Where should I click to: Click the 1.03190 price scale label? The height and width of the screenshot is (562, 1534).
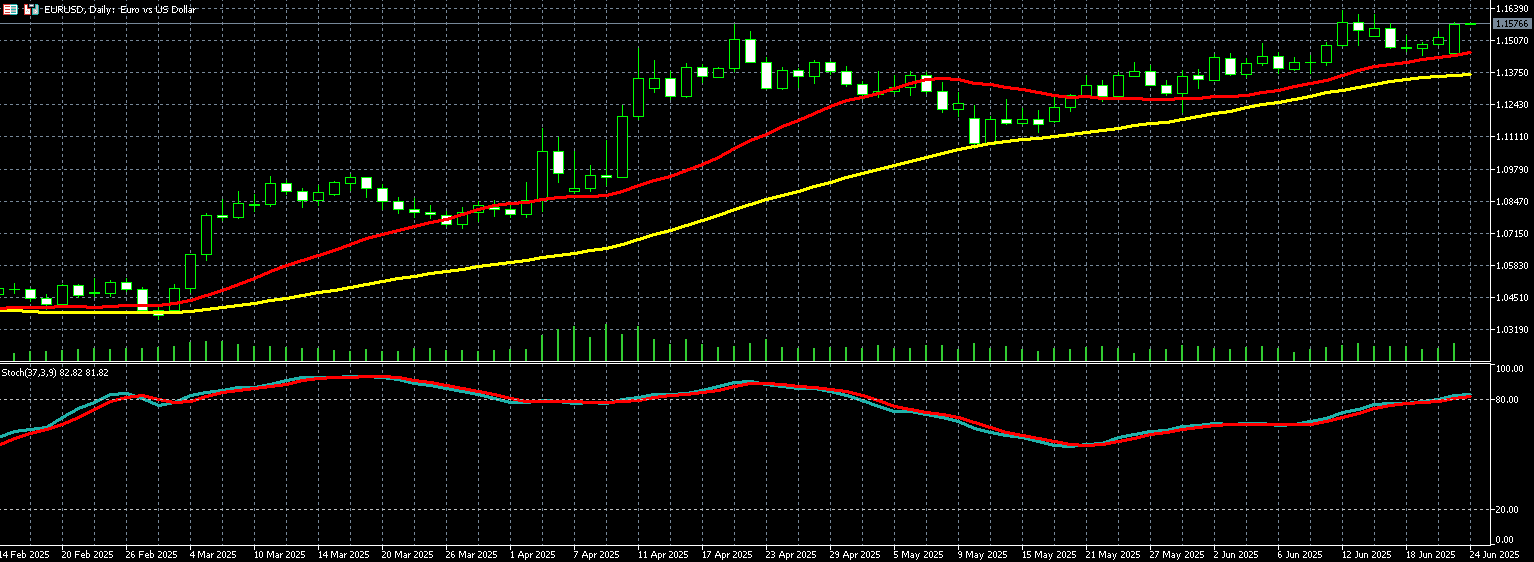pos(1511,329)
